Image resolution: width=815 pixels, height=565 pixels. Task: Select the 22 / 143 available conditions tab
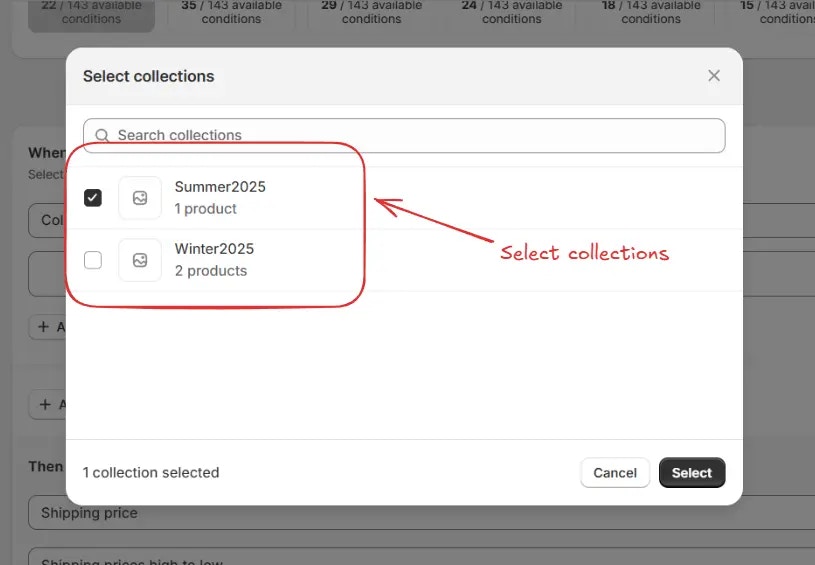click(x=91, y=12)
